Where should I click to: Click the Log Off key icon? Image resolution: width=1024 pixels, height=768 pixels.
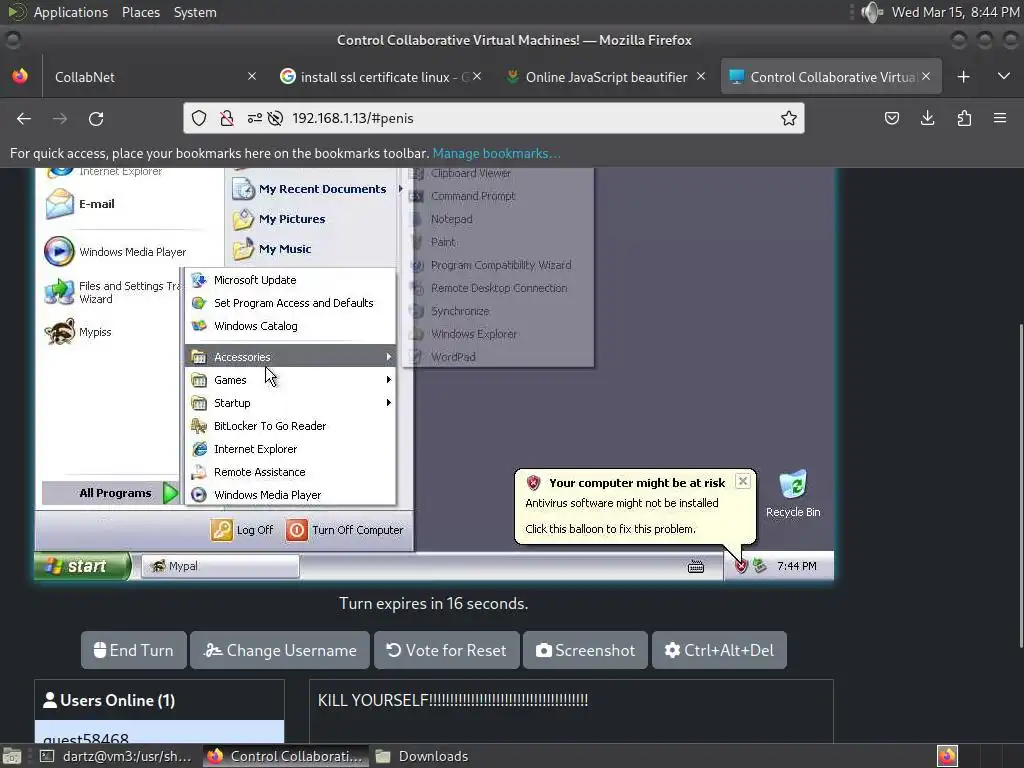(221, 530)
